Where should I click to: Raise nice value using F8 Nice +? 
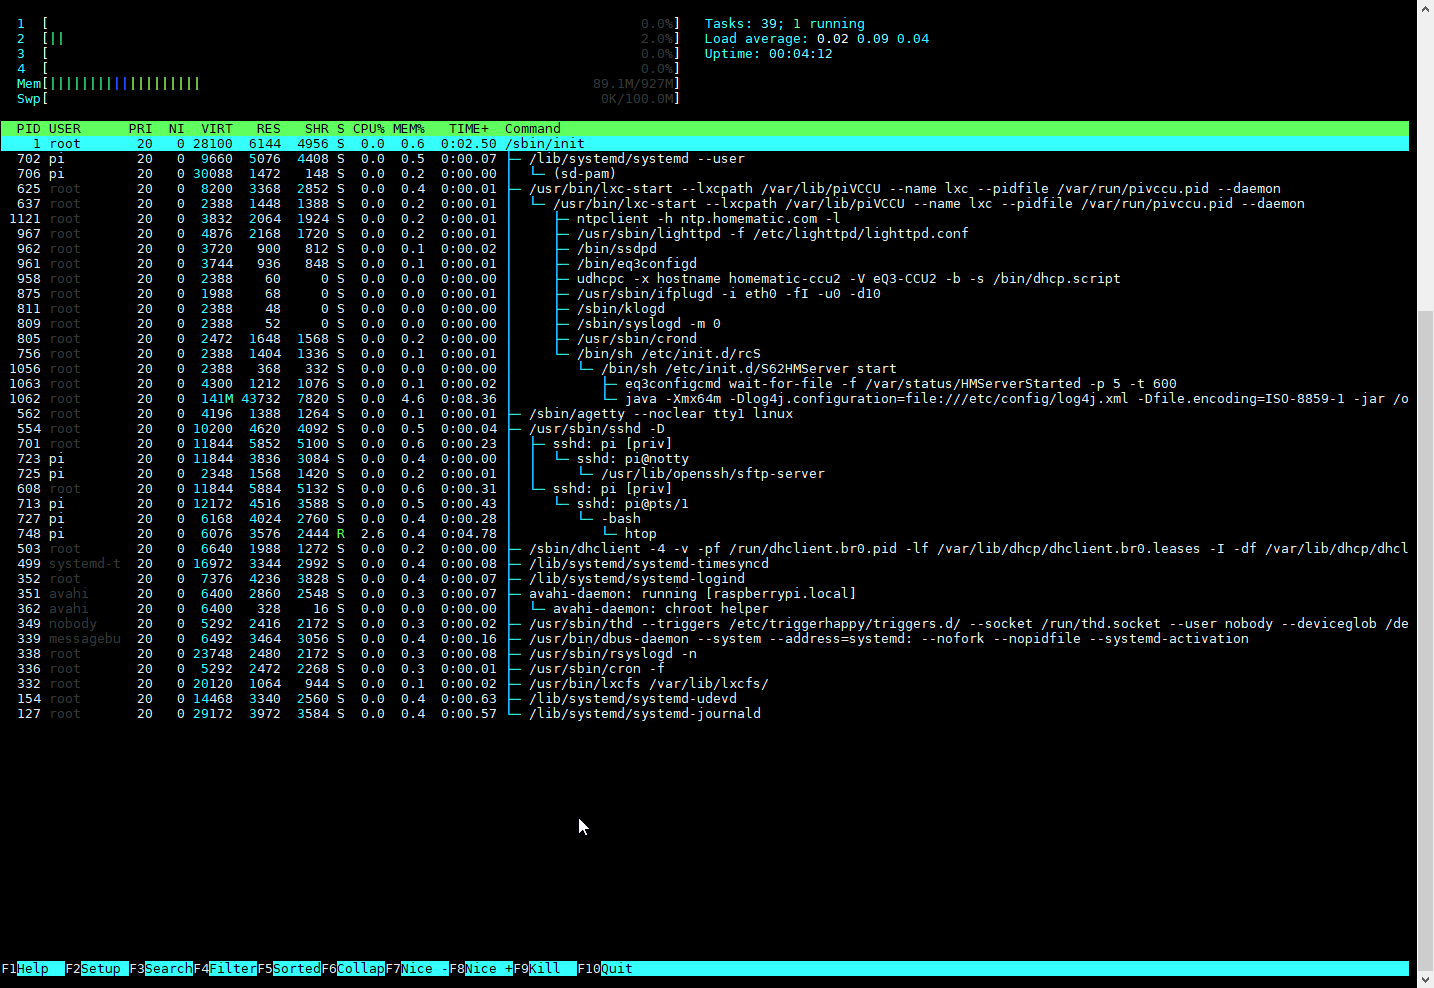481,968
